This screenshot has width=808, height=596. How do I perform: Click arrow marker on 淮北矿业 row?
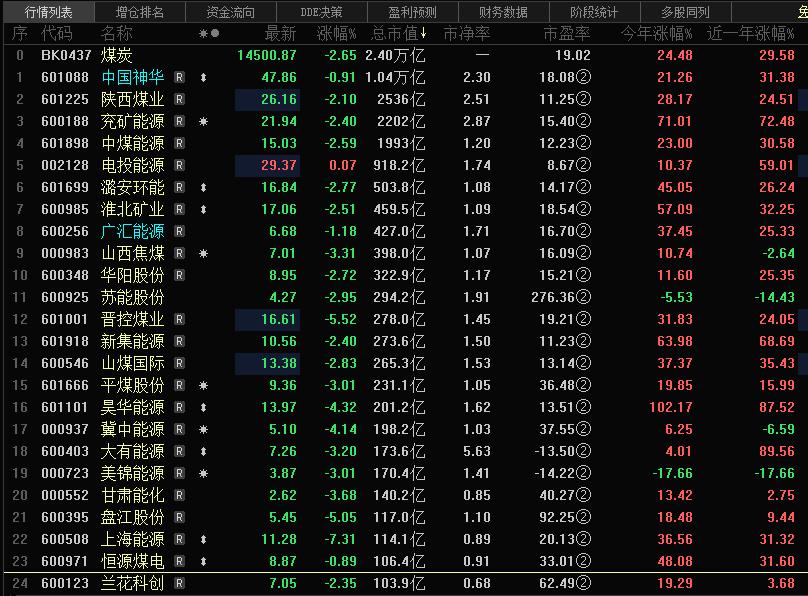[x=204, y=209]
